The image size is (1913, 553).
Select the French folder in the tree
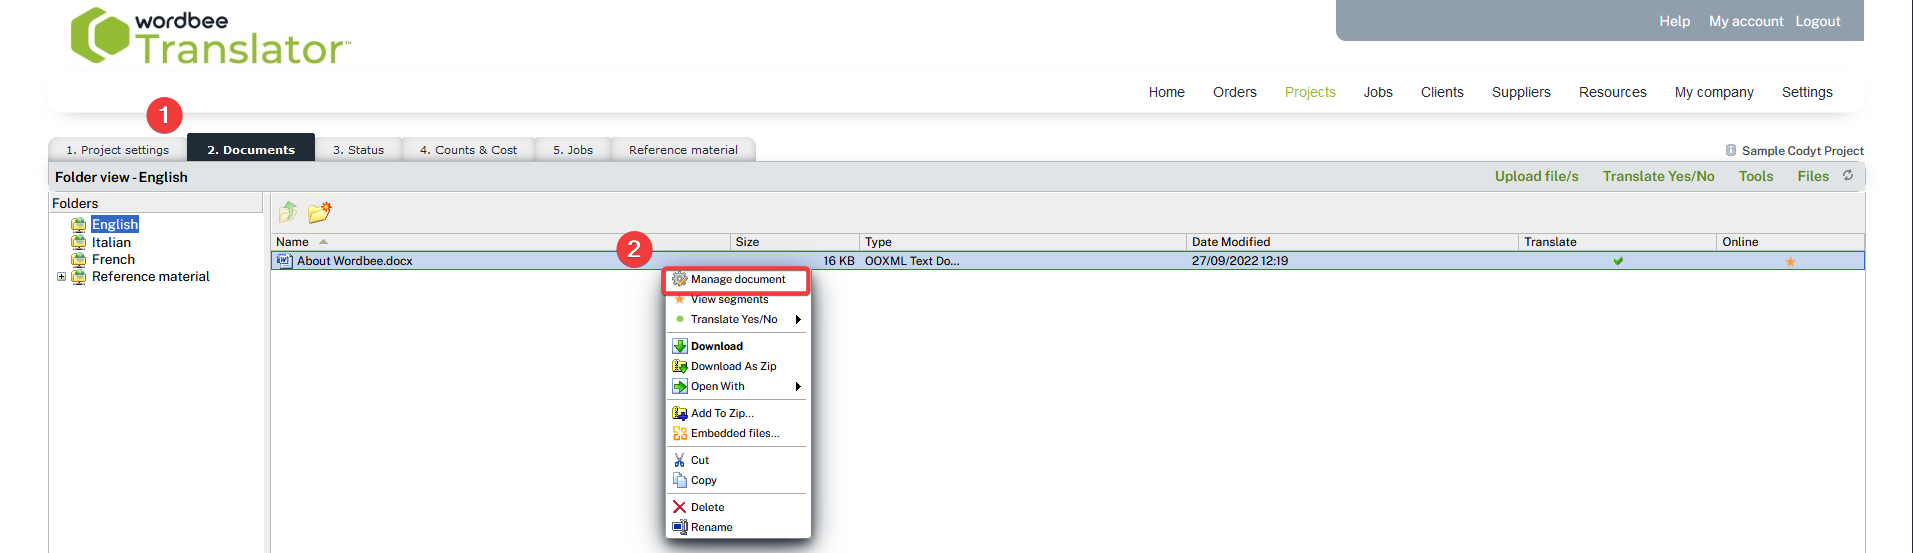point(113,260)
